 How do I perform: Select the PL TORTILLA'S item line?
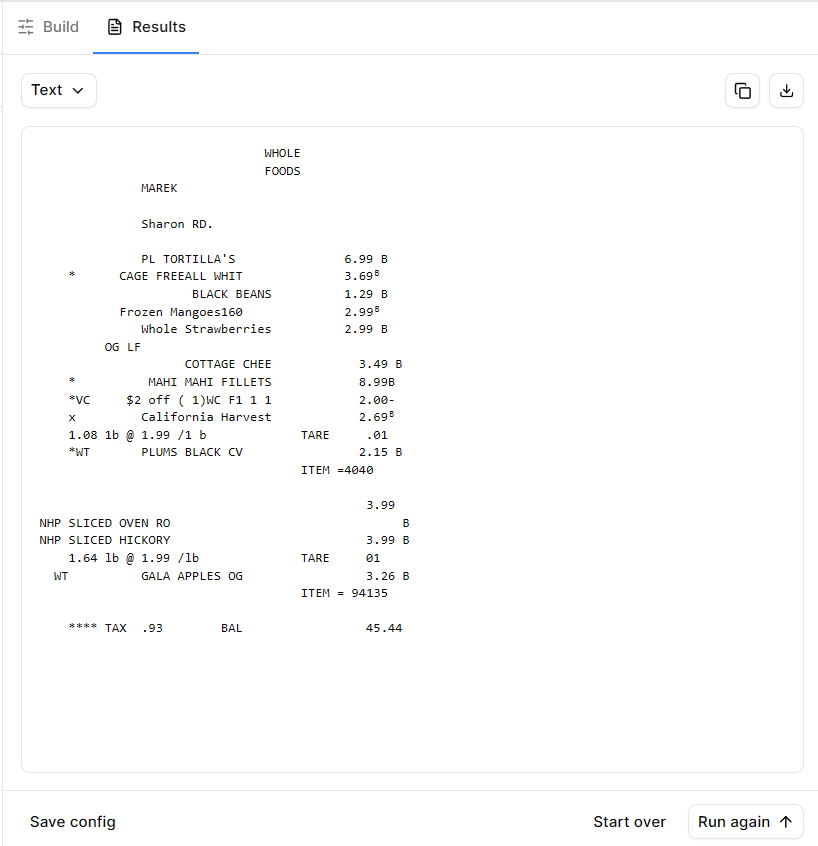pos(188,259)
